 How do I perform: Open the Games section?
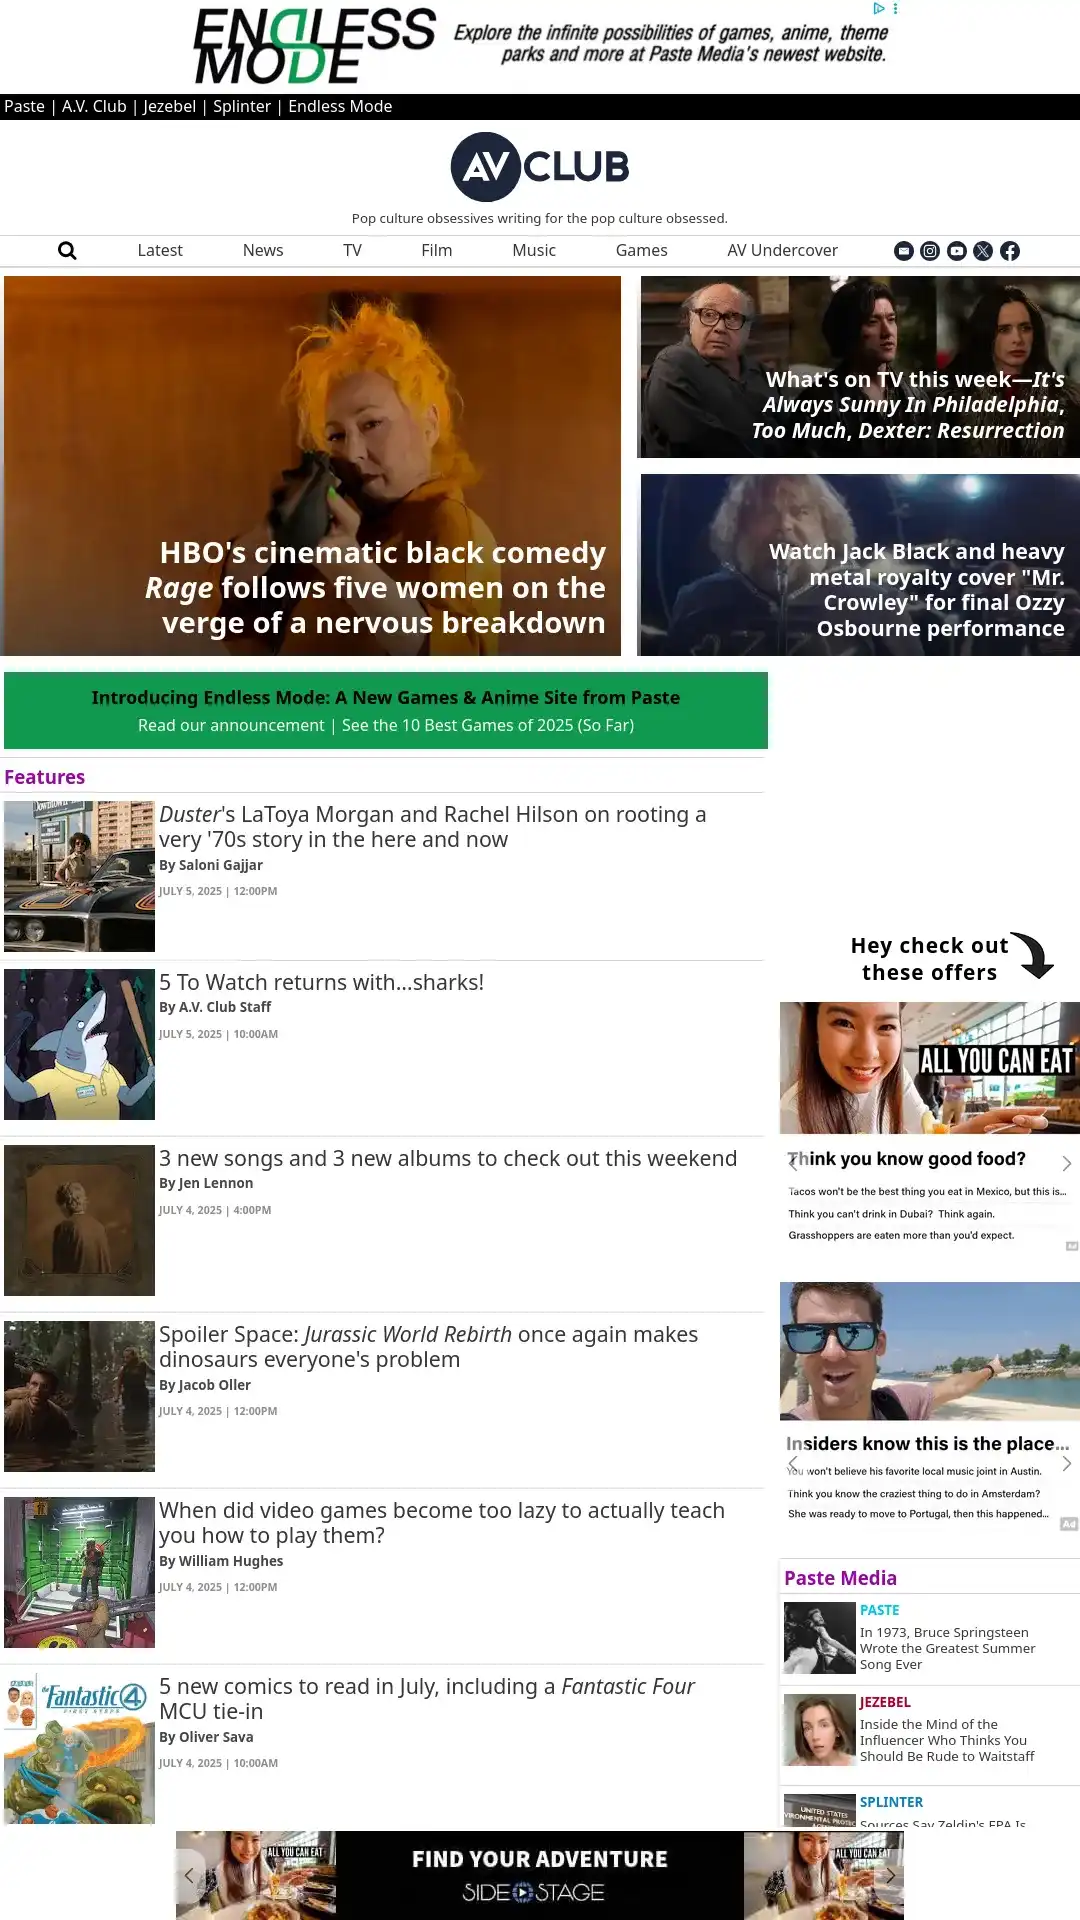pyautogui.click(x=642, y=250)
